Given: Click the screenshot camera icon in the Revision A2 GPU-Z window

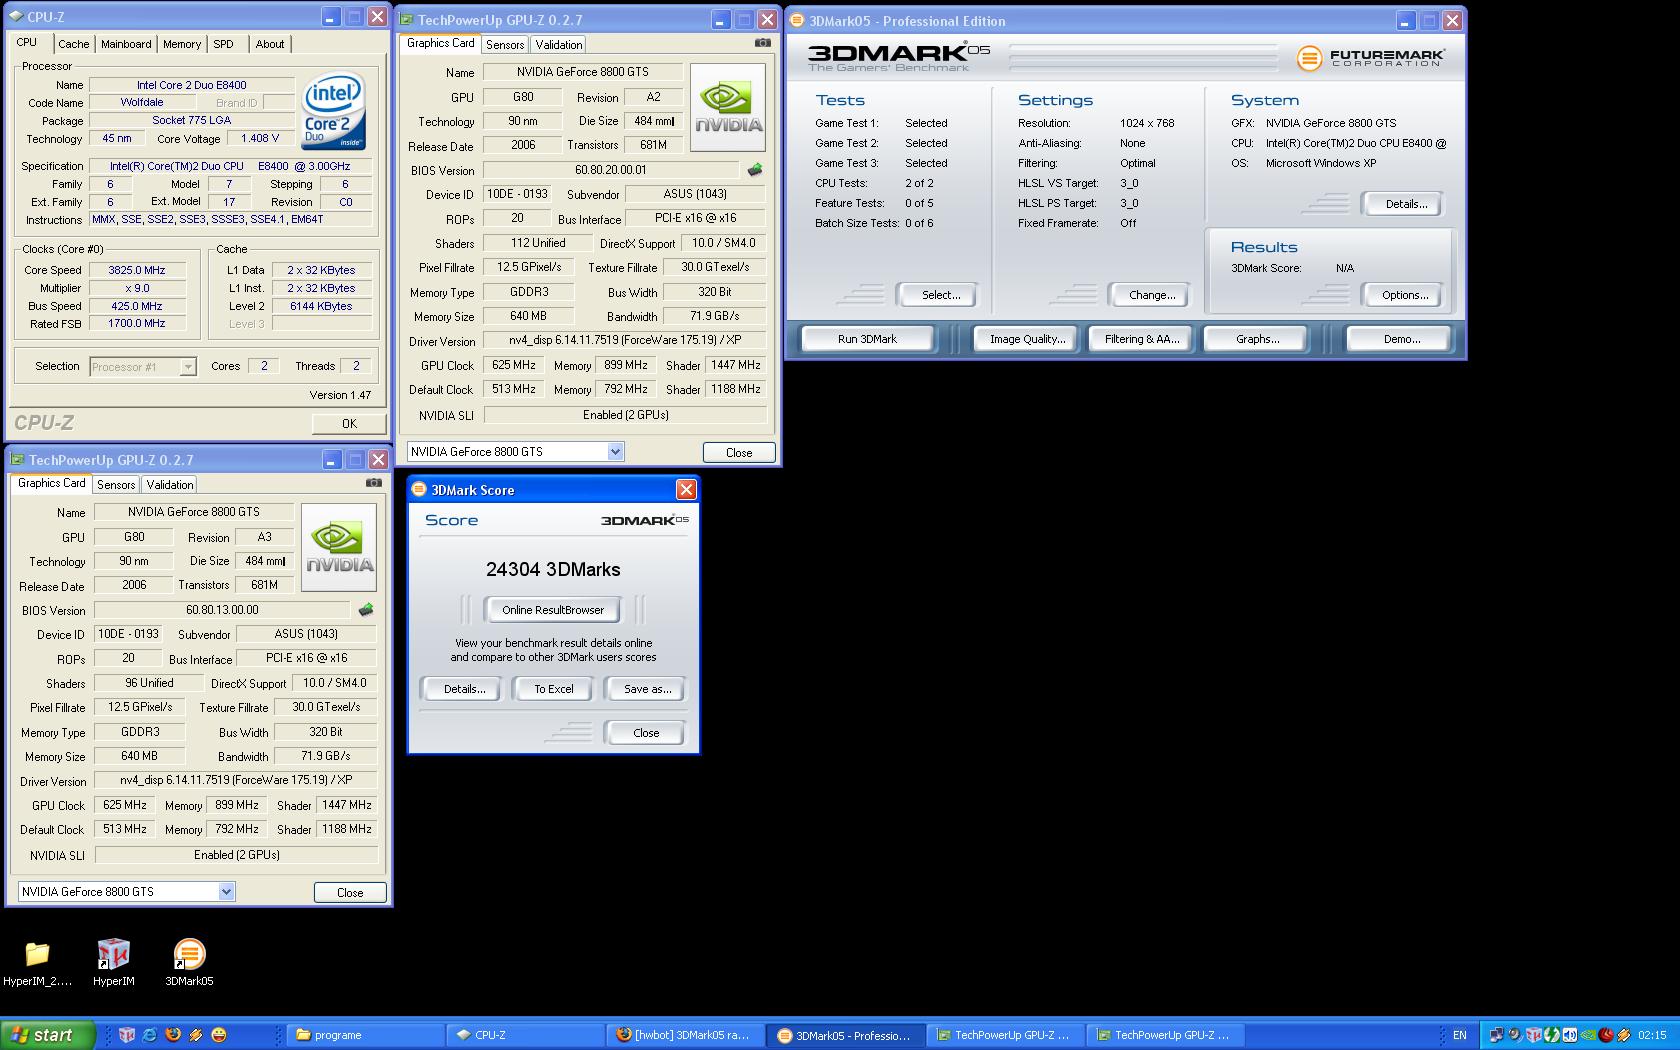Looking at the screenshot, I should coord(763,43).
